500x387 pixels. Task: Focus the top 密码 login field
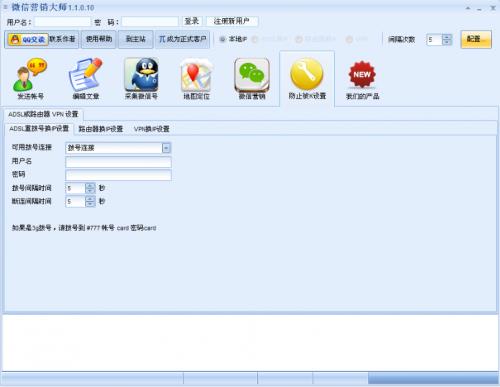150,22
